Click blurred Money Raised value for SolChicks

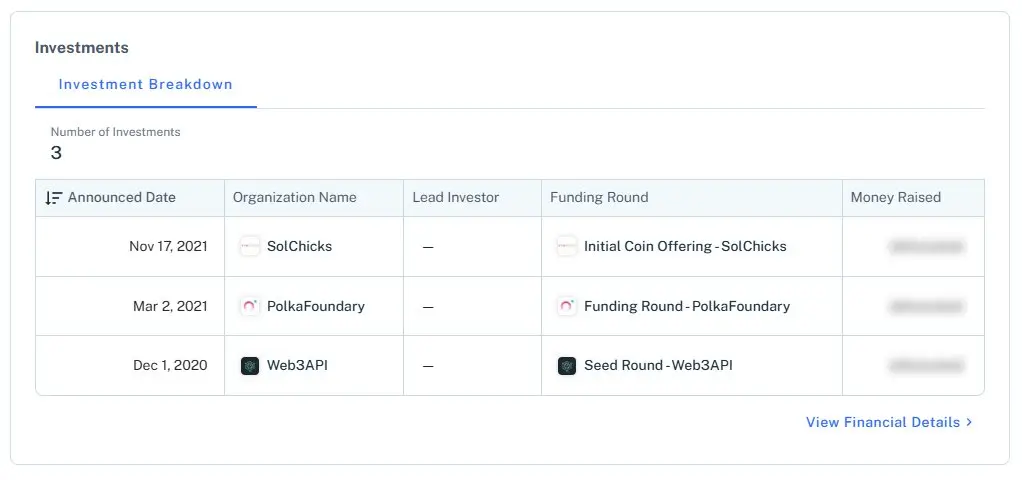926,247
